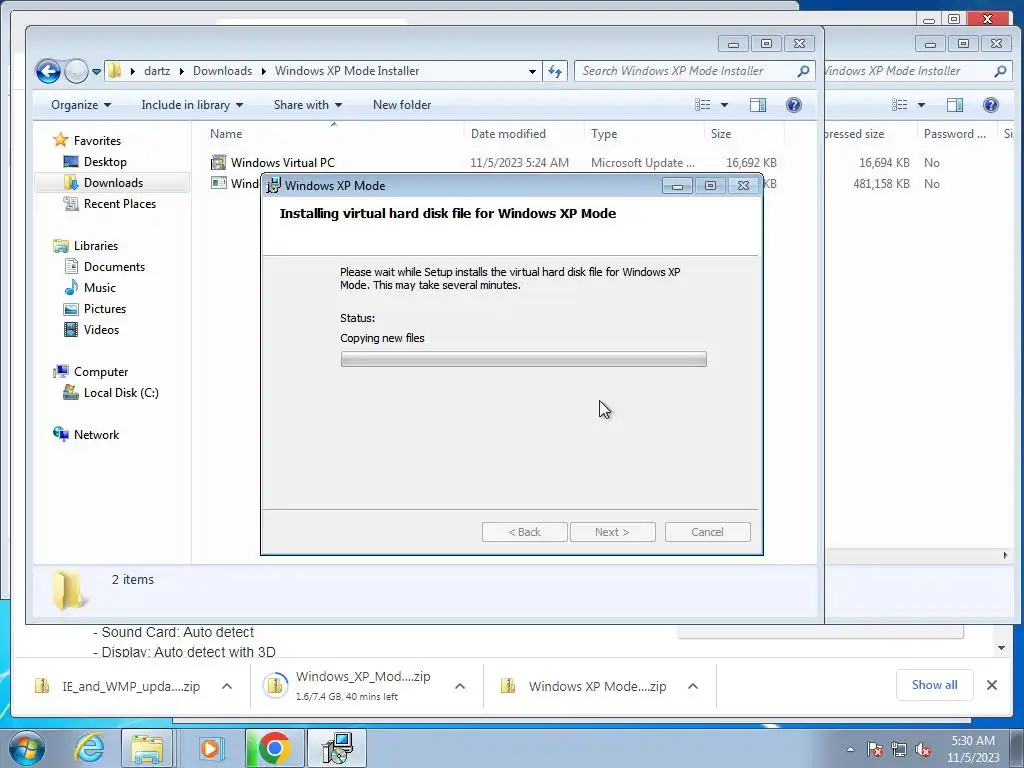
Task: Click dartz in the address breadcrumb
Action: pos(157,71)
